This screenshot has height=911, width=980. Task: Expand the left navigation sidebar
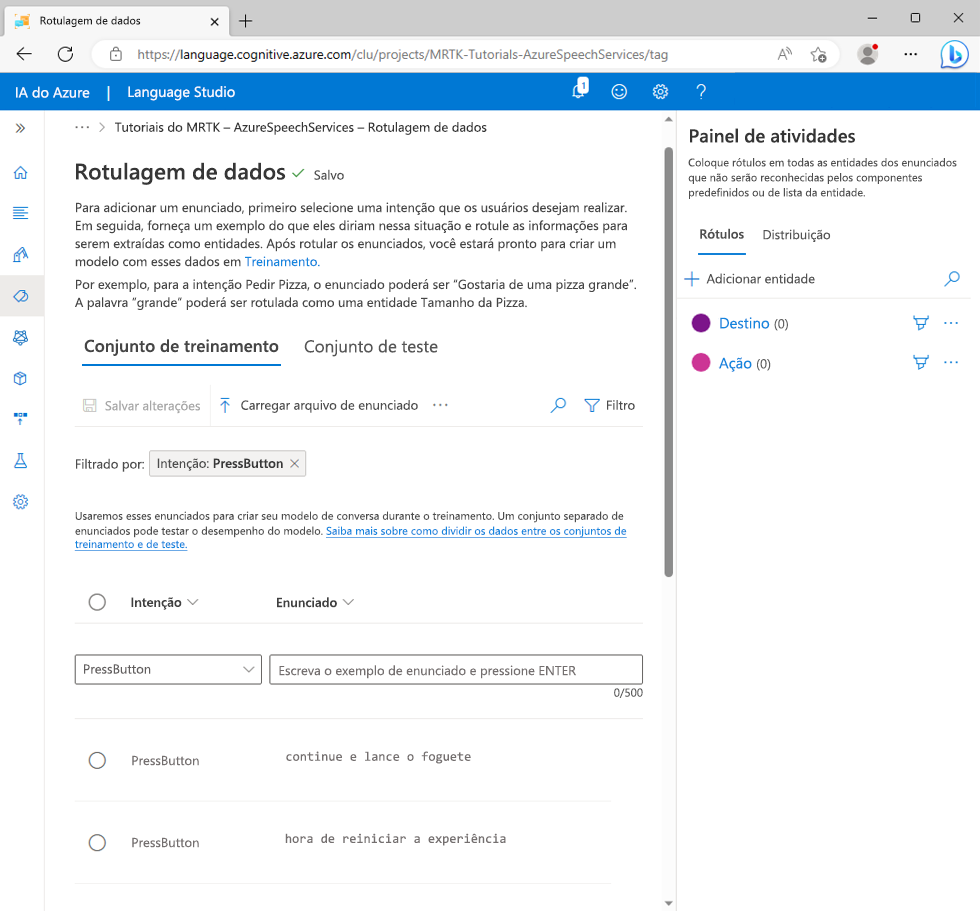[21, 128]
